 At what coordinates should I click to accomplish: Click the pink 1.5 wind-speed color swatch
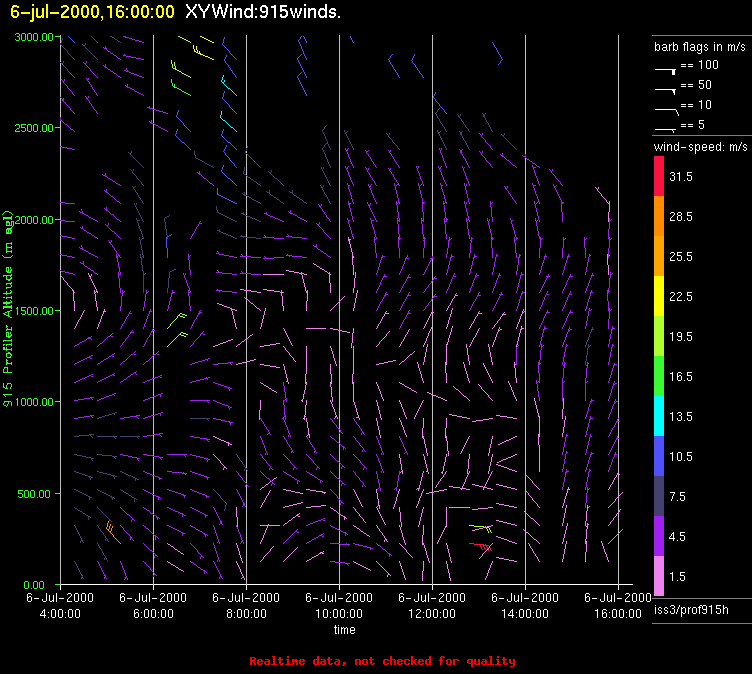coord(659,576)
